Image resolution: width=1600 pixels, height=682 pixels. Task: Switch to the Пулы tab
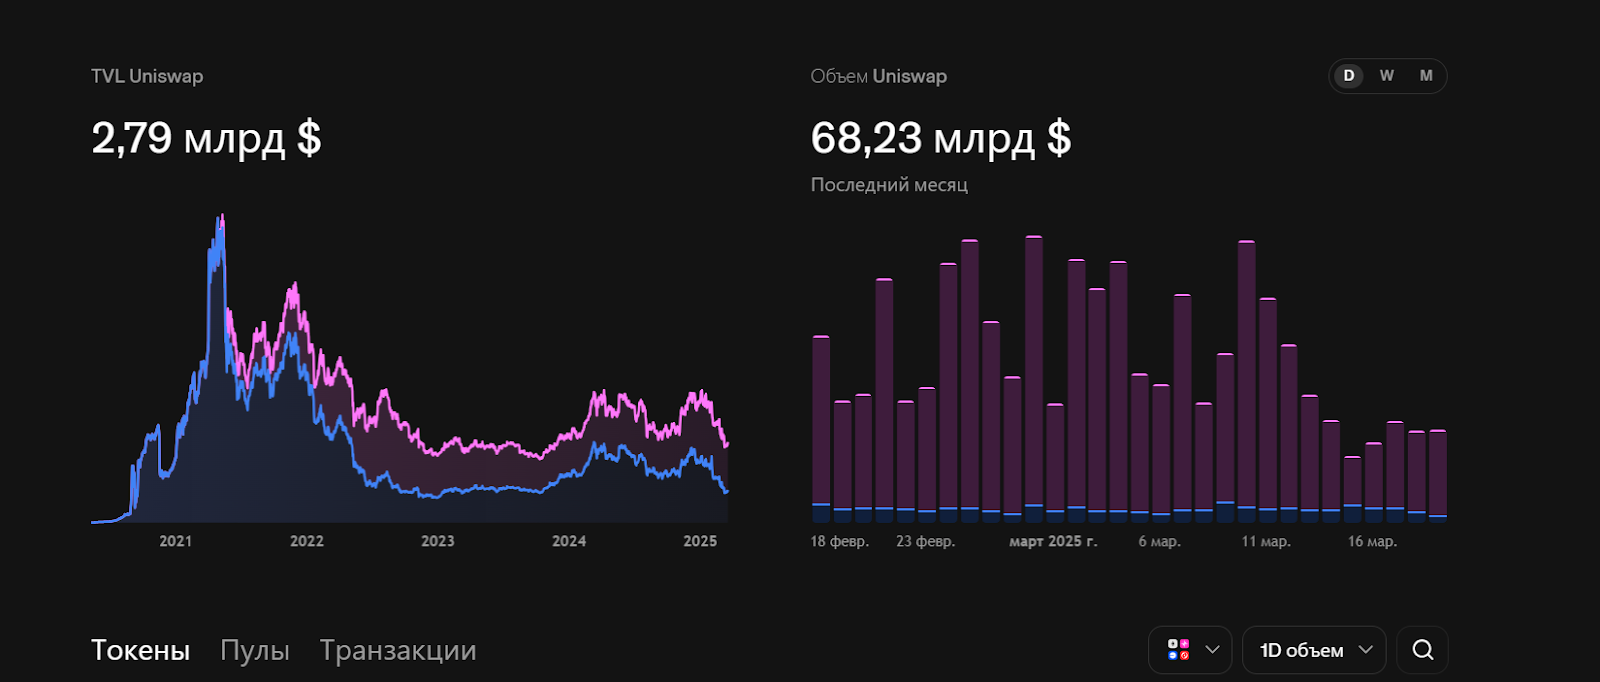coord(255,650)
